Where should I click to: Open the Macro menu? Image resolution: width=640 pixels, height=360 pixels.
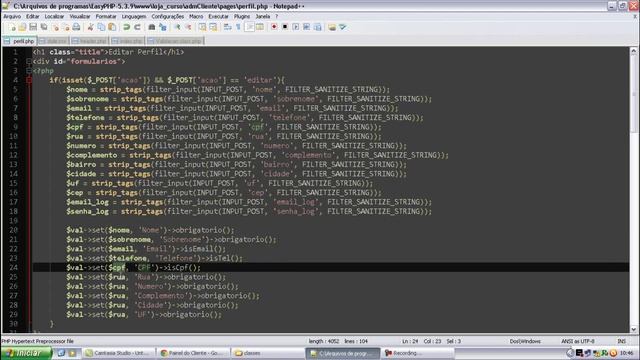[x=196, y=16]
